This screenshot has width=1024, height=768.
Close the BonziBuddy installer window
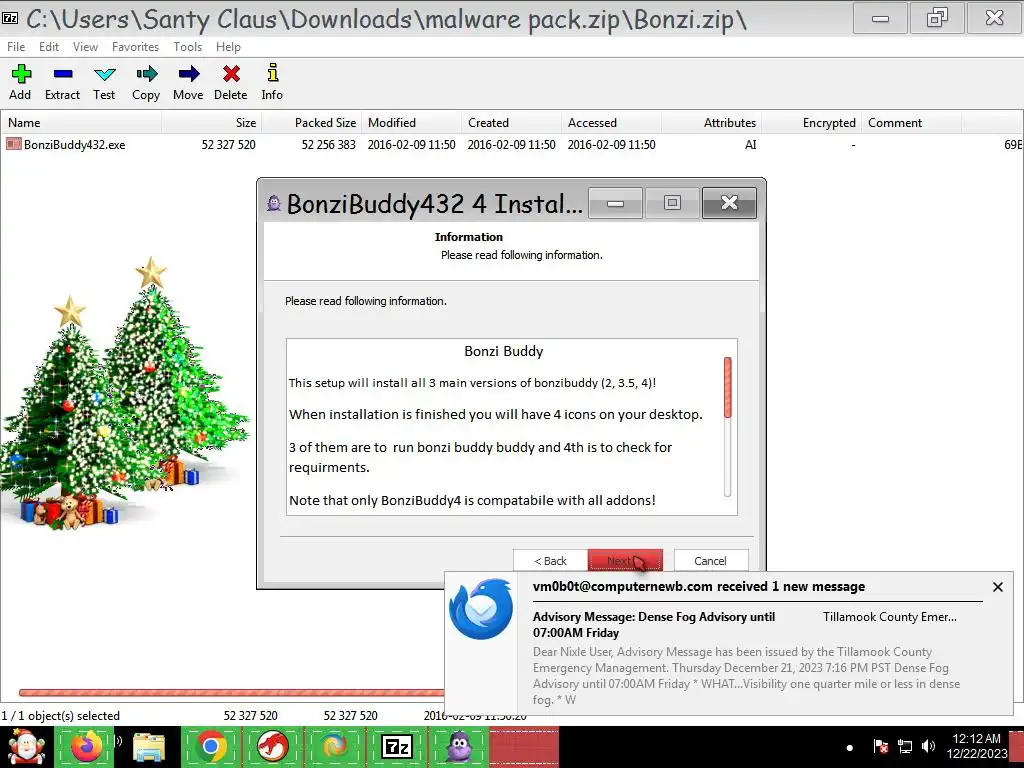[x=729, y=203]
